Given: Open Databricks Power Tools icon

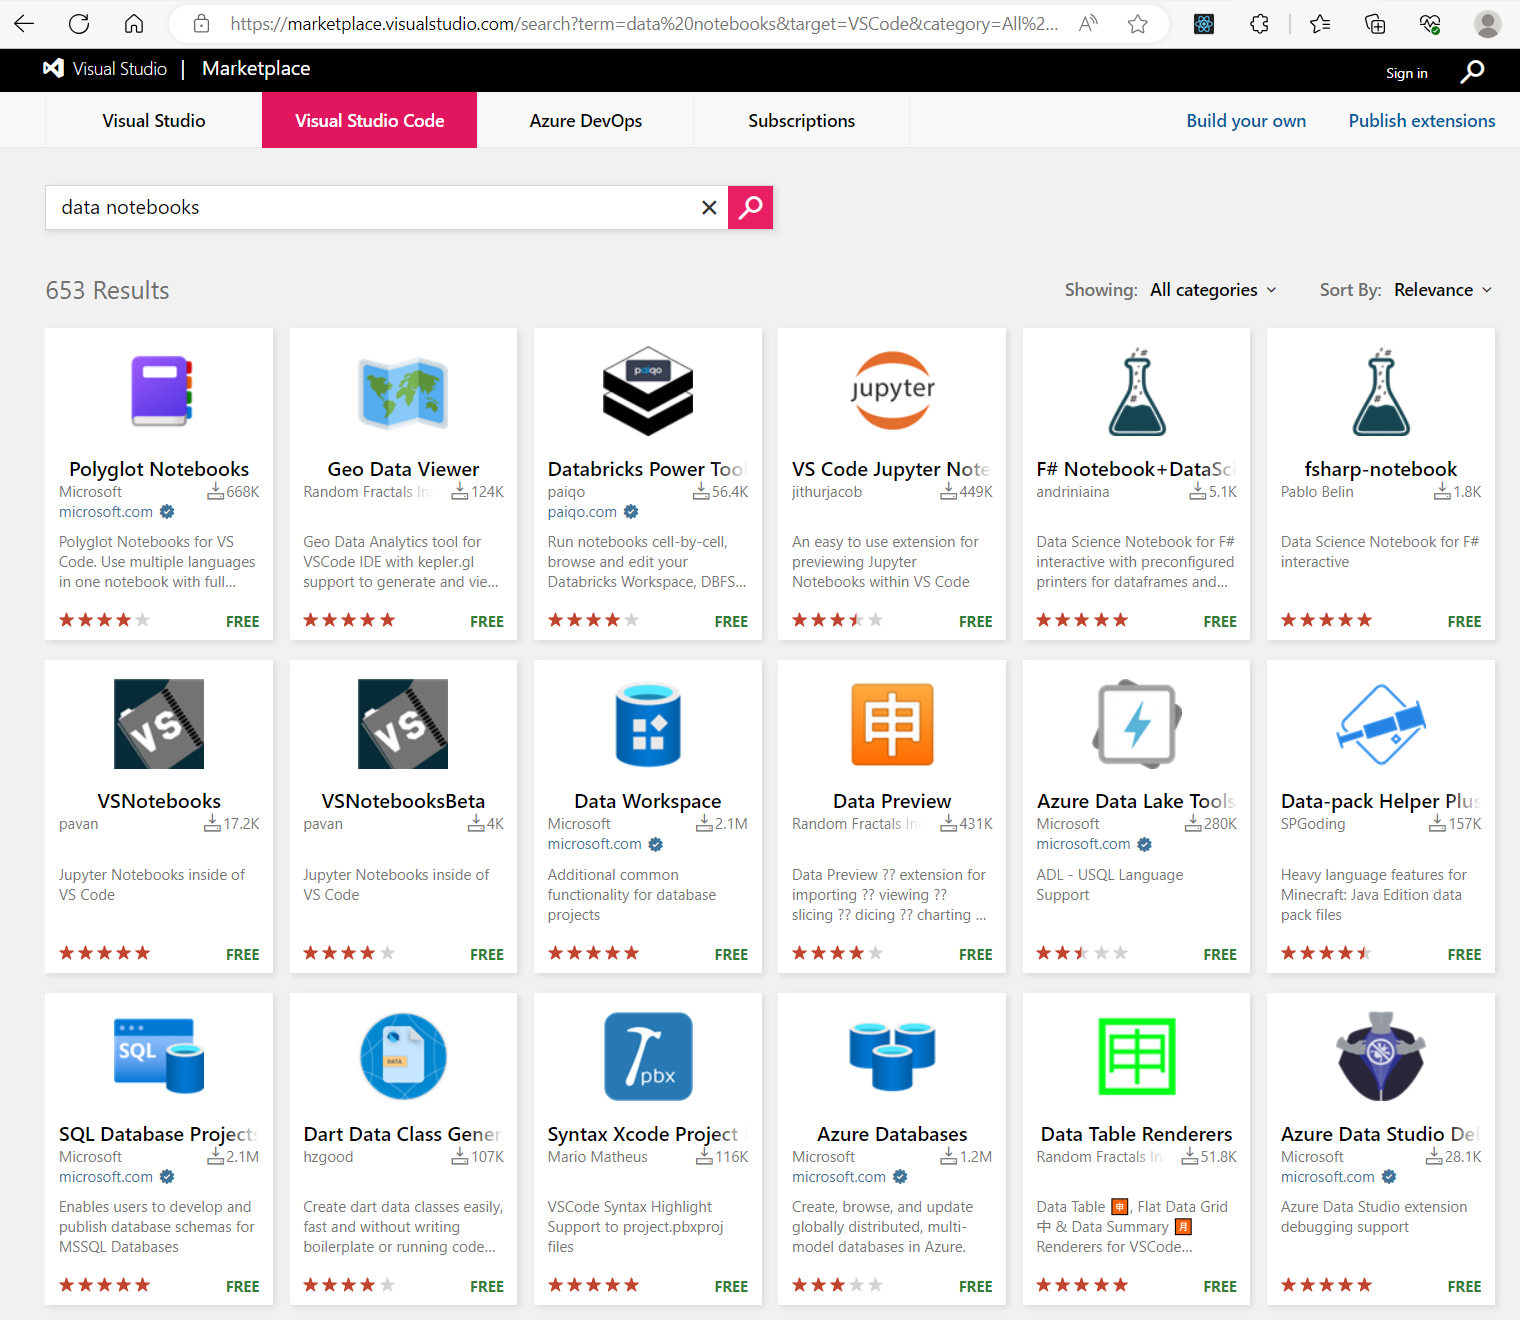Looking at the screenshot, I should [x=648, y=391].
